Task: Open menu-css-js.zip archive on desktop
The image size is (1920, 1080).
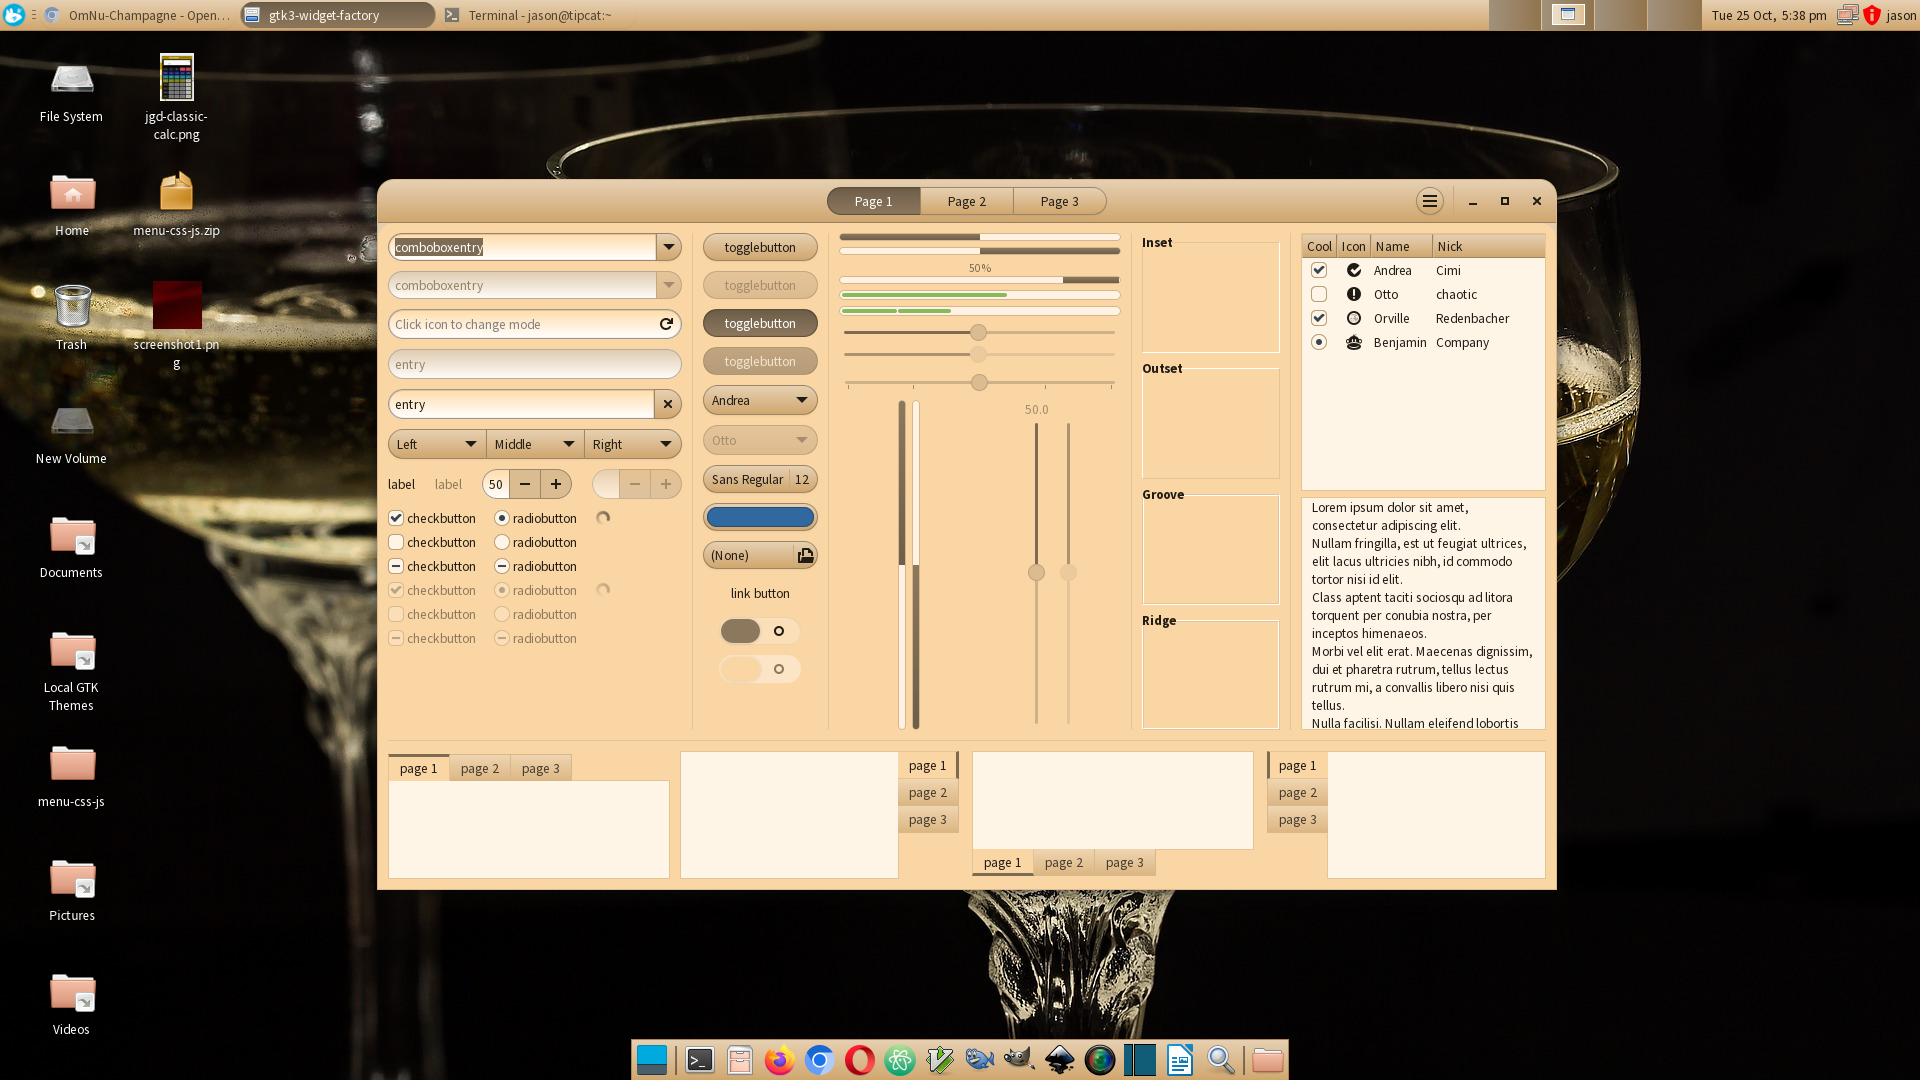Action: click(x=177, y=204)
